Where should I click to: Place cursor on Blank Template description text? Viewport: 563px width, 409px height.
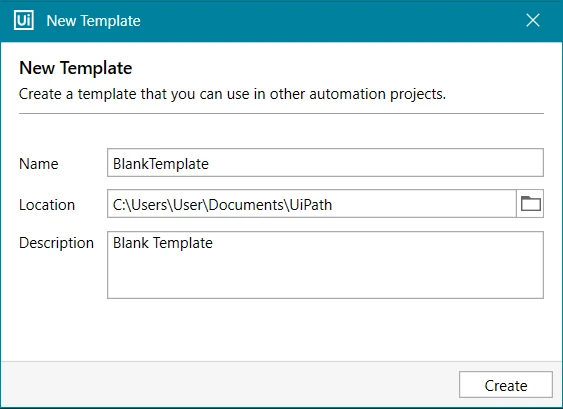(x=163, y=243)
